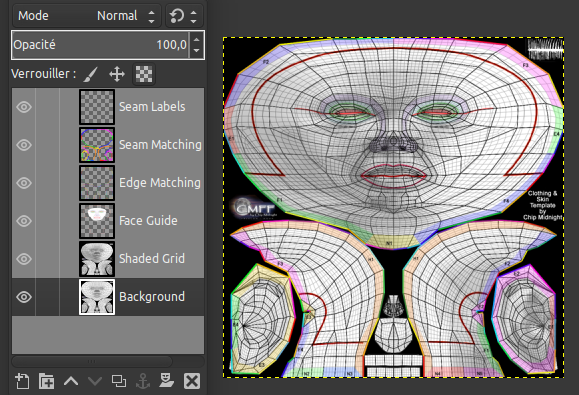Viewport: 579px width, 395px height.
Task: Click the Opacité slider bar
Action: tap(100, 45)
